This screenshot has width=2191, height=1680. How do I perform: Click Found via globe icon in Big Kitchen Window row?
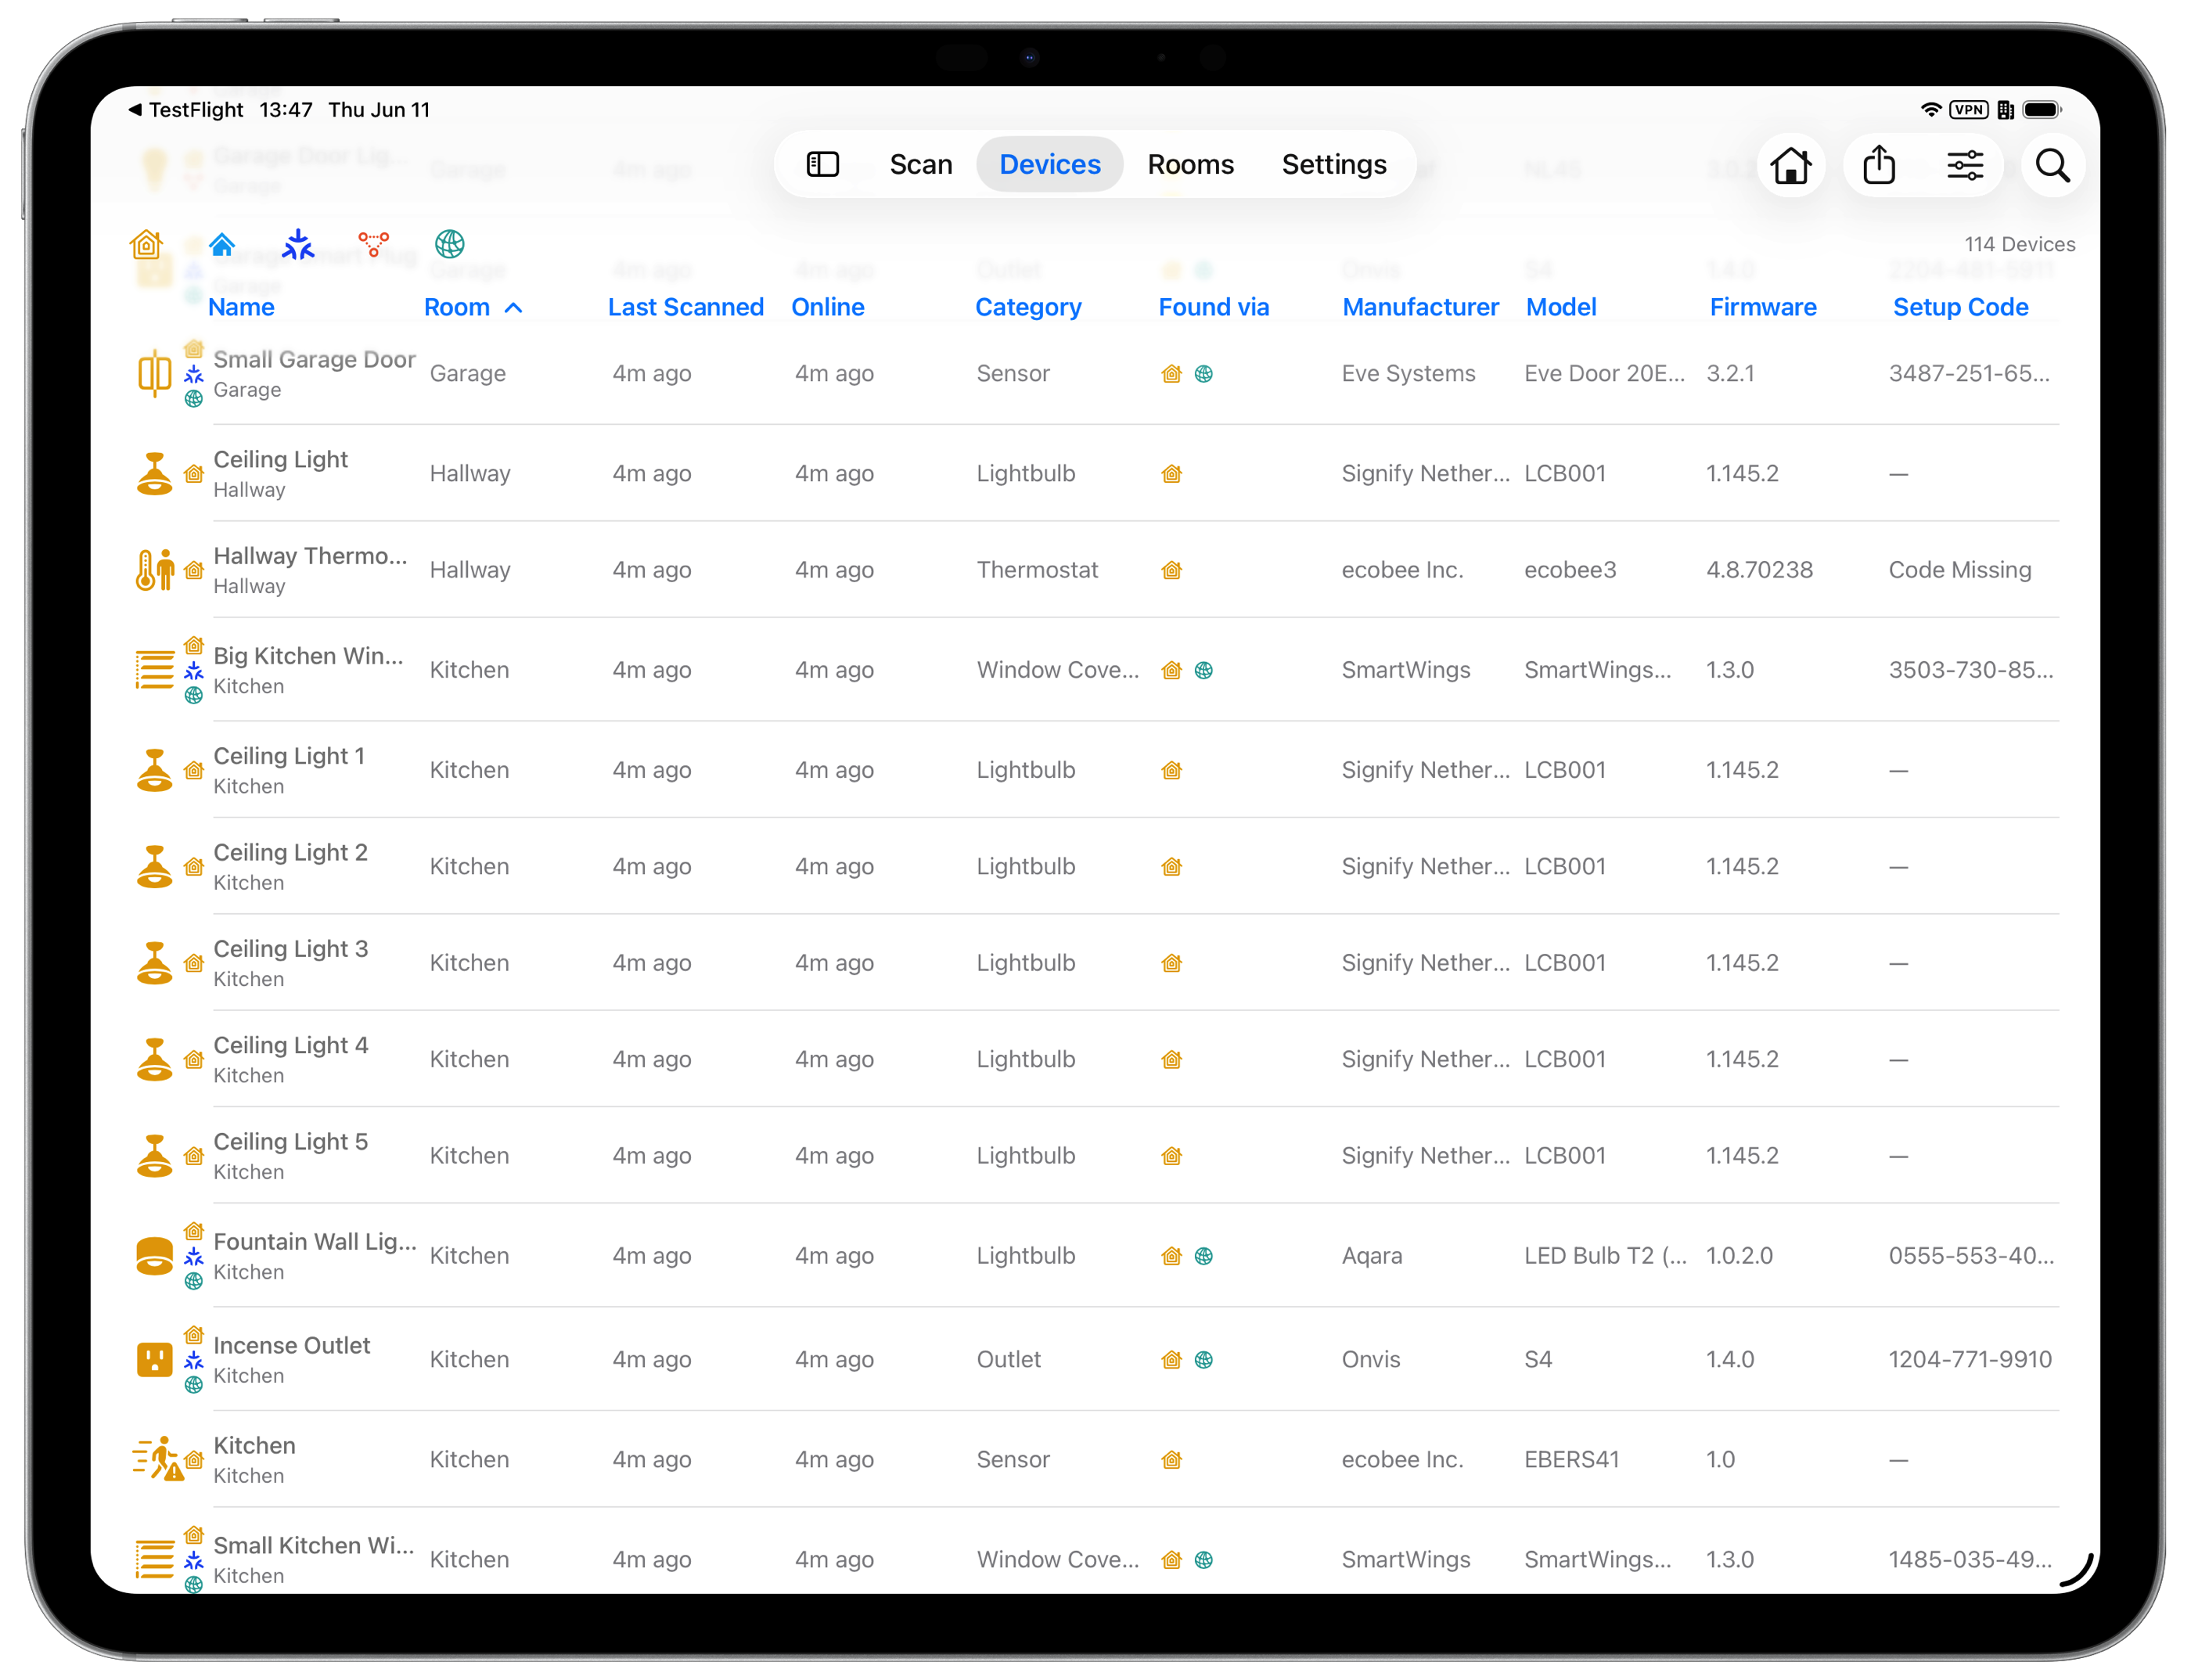(x=1204, y=670)
